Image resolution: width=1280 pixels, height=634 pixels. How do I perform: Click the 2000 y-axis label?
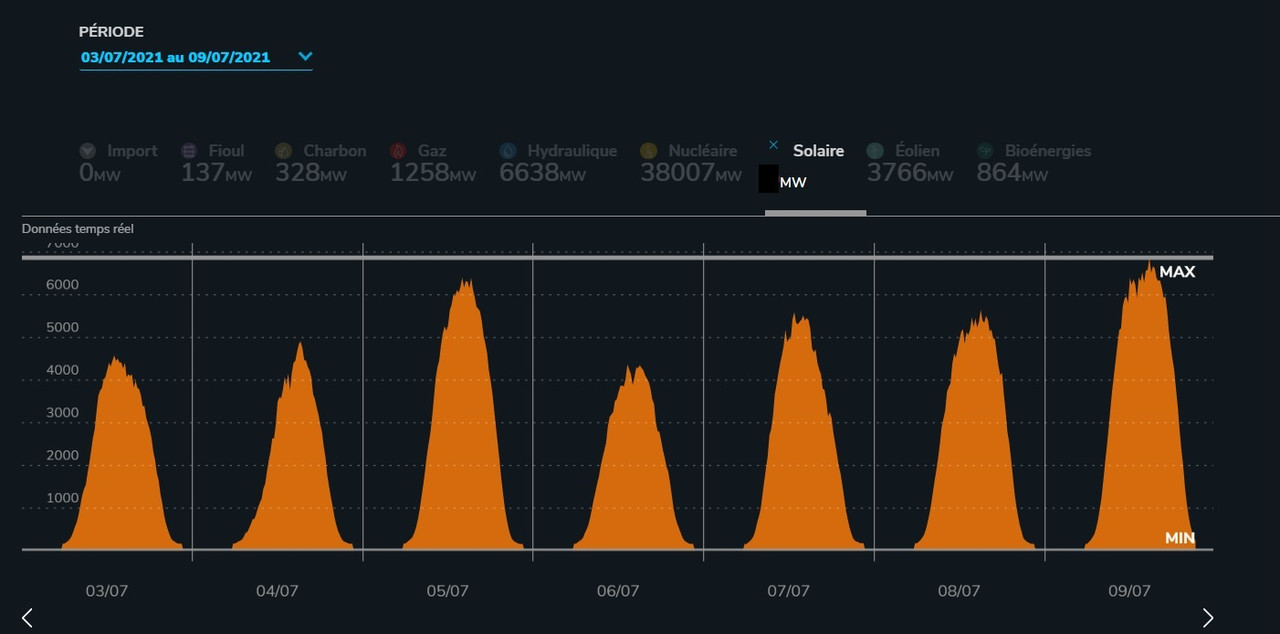(62, 456)
